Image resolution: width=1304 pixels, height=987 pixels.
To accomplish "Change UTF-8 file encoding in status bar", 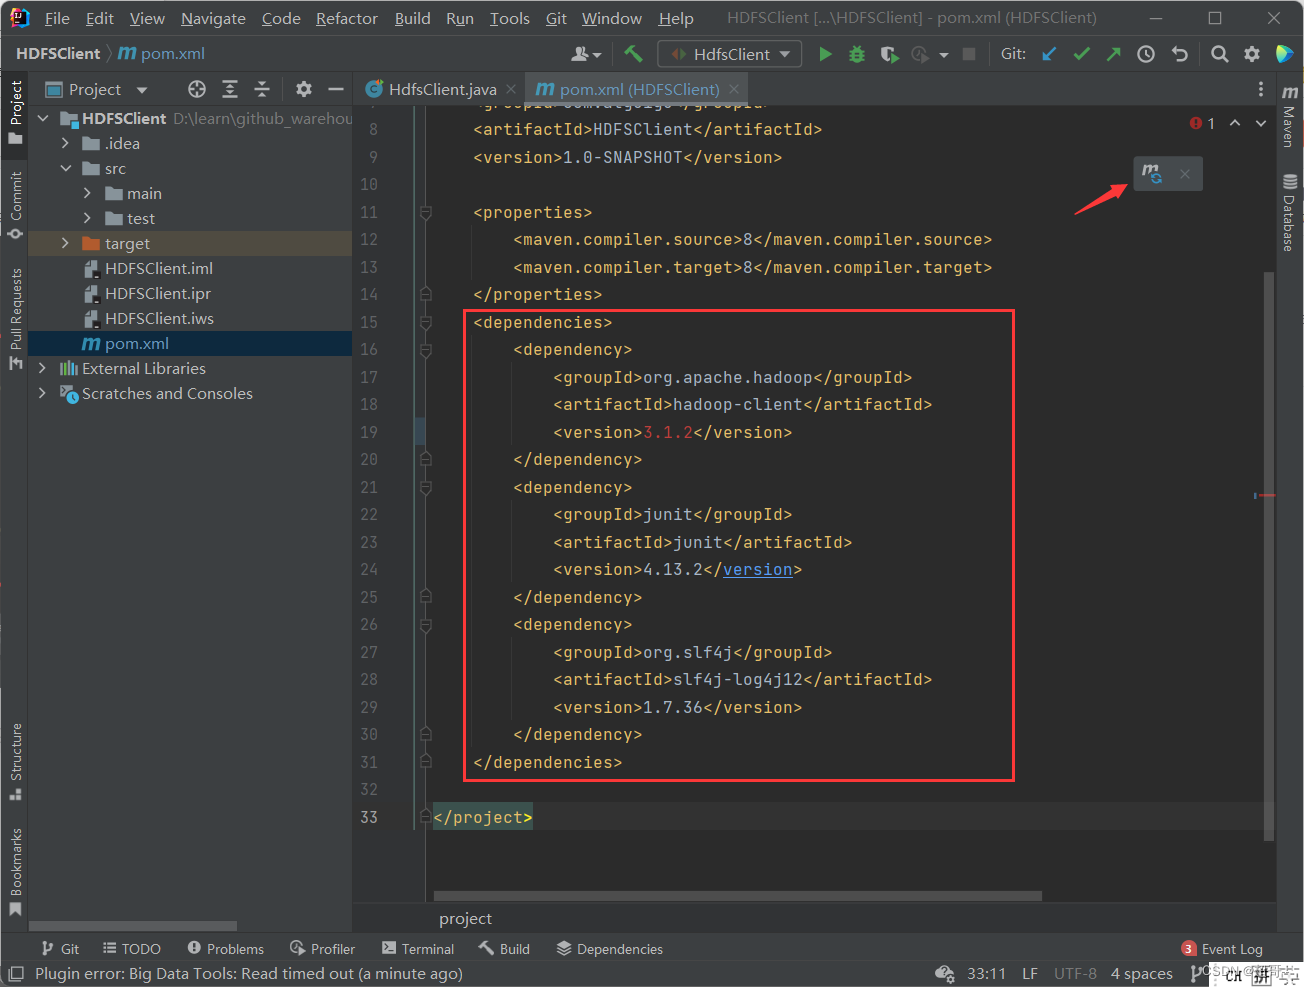I will [x=1075, y=974].
